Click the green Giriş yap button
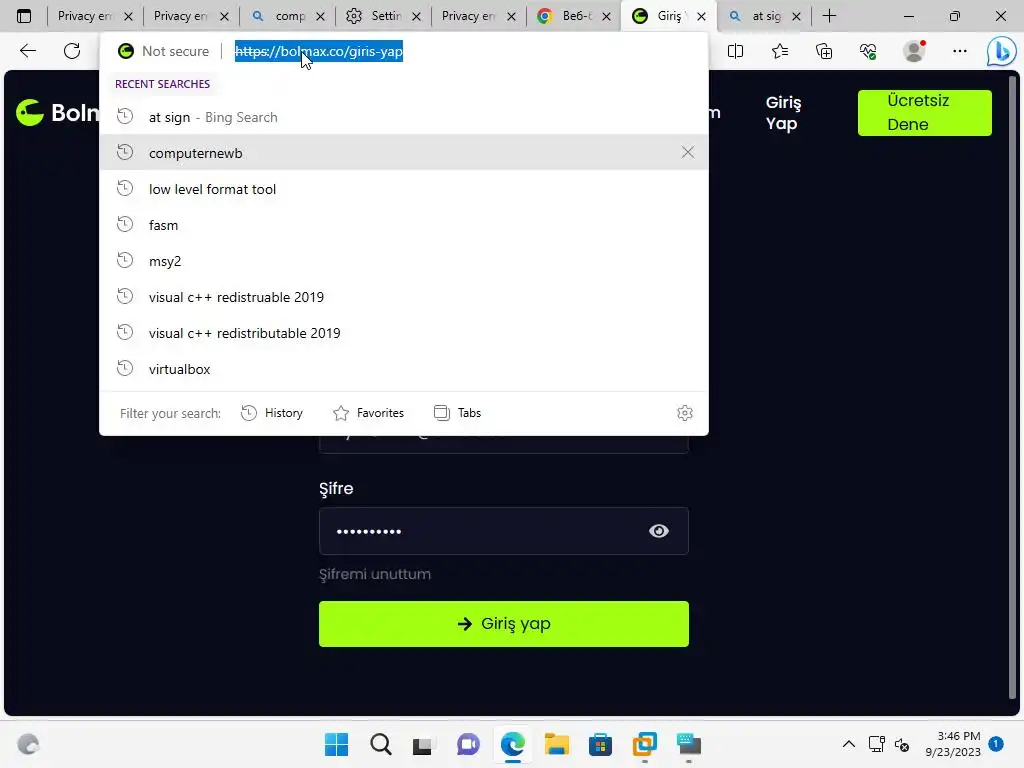This screenshot has width=1024, height=768. coord(504,624)
